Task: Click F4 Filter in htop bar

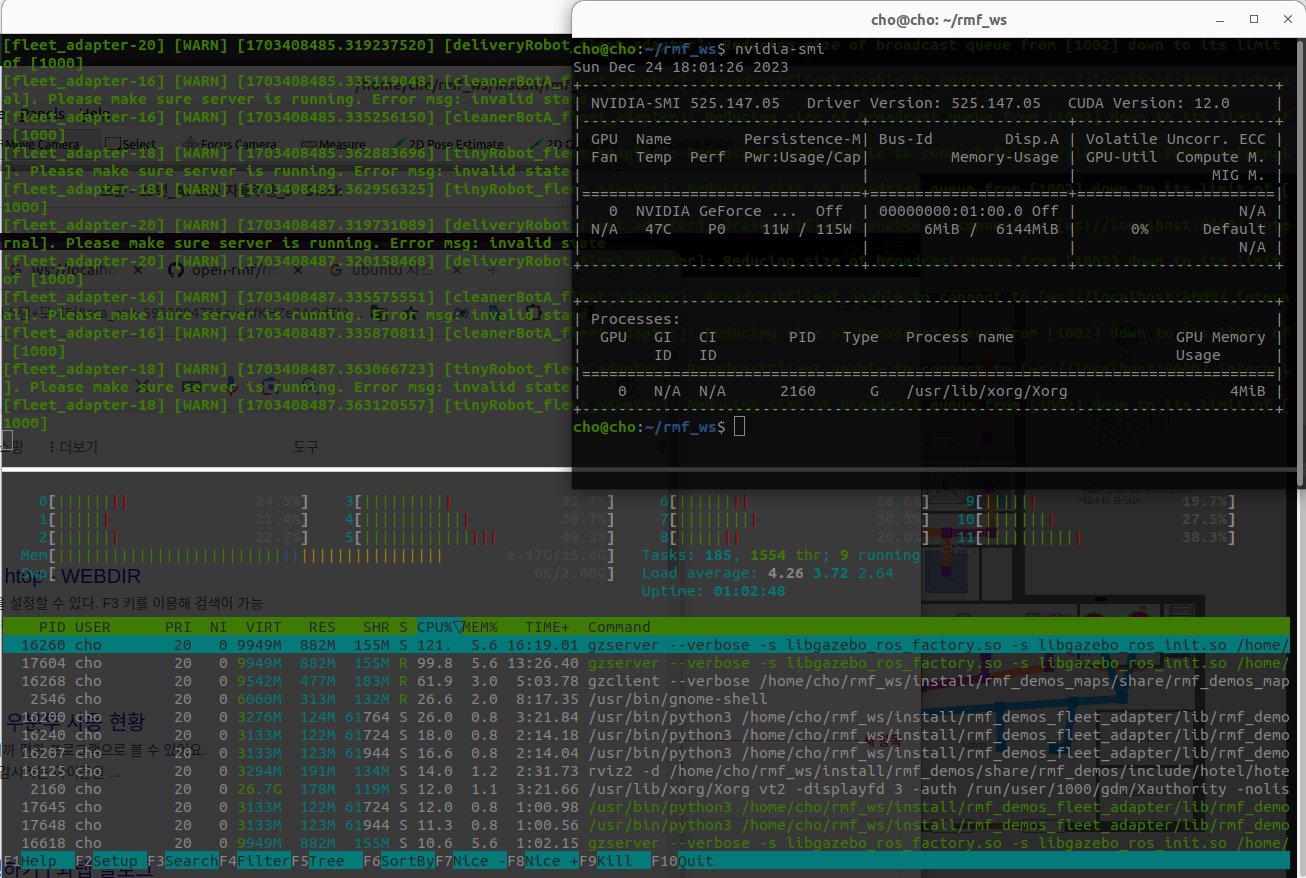Action: point(255,861)
